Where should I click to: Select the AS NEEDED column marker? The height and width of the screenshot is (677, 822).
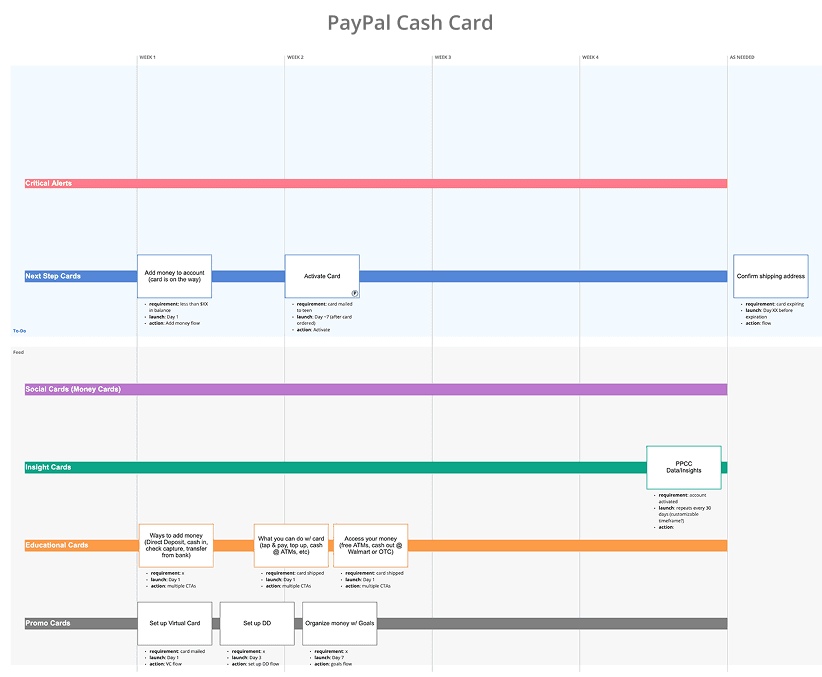(x=742, y=57)
